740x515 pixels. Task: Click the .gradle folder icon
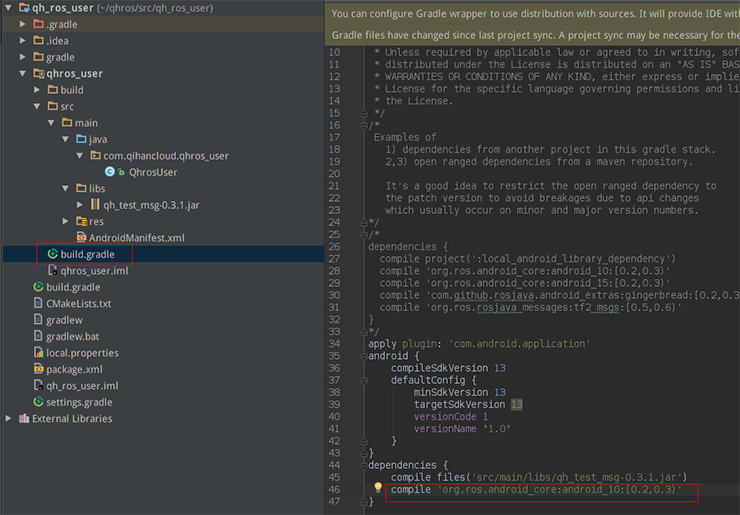click(39, 24)
